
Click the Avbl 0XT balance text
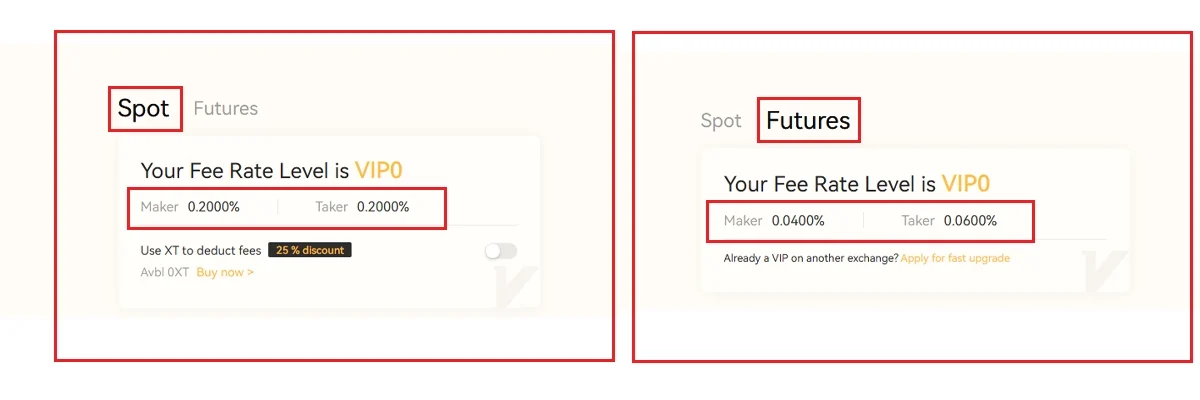165,272
